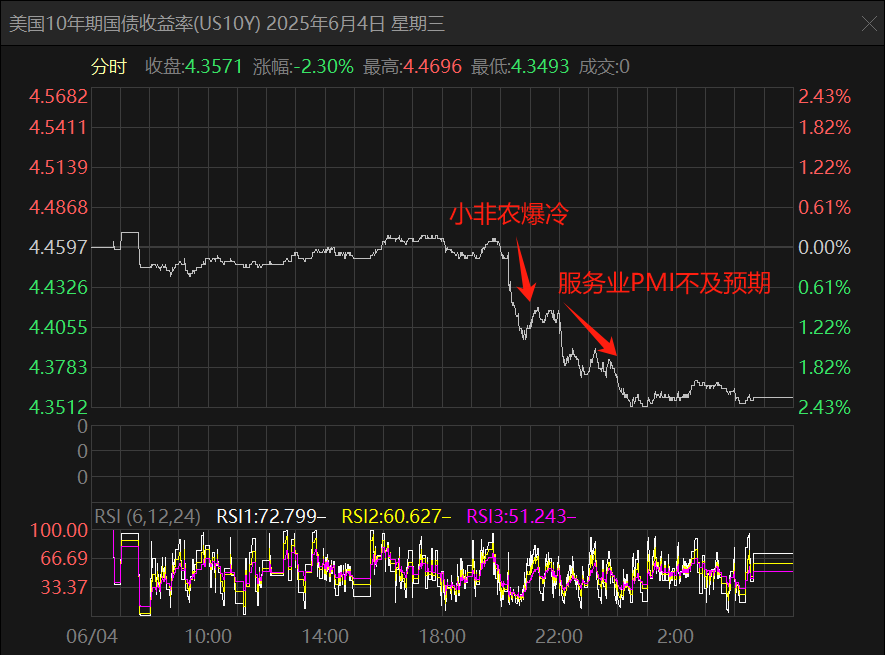Viewport: 885px width, 655px height.
Task: Click the 成交:0 volume readout
Action: [604, 67]
